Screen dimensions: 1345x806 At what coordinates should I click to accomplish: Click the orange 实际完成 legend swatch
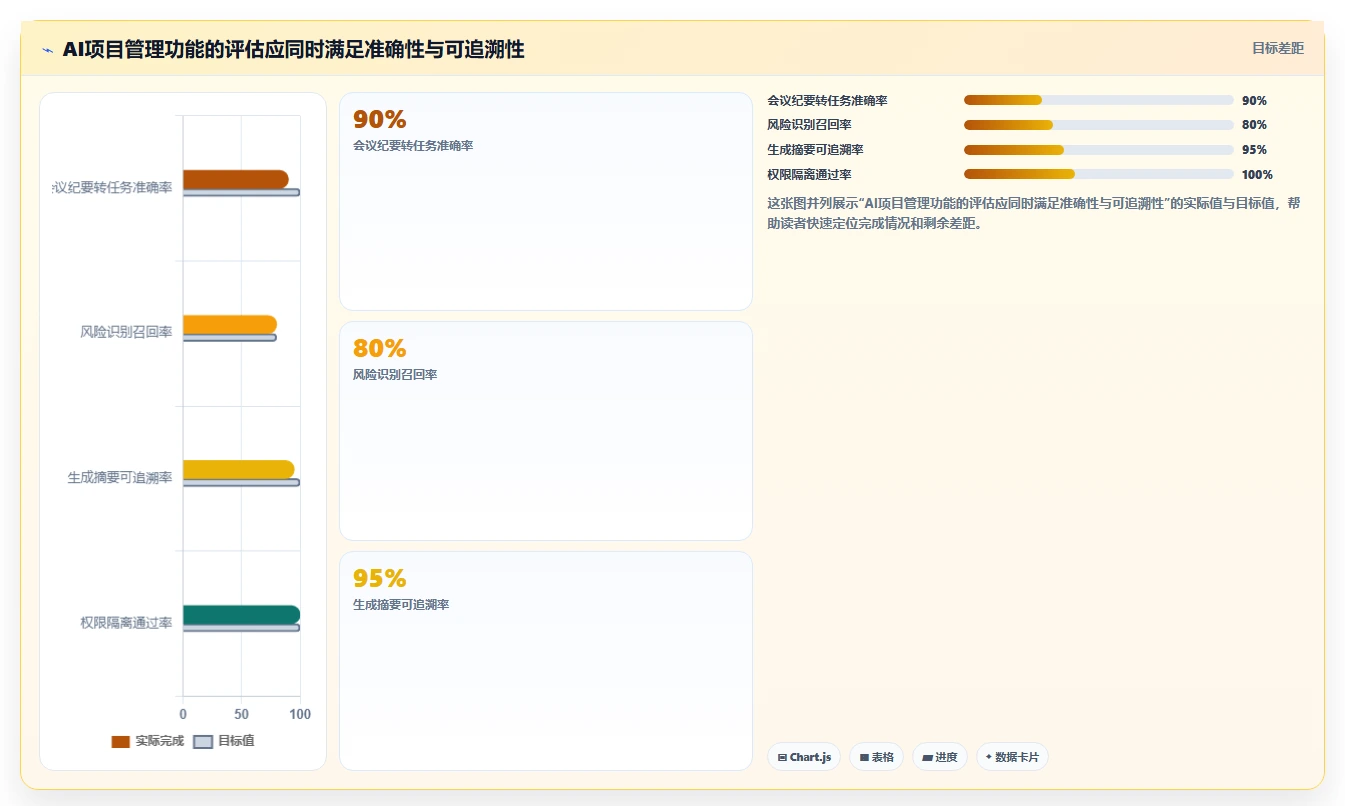(121, 742)
